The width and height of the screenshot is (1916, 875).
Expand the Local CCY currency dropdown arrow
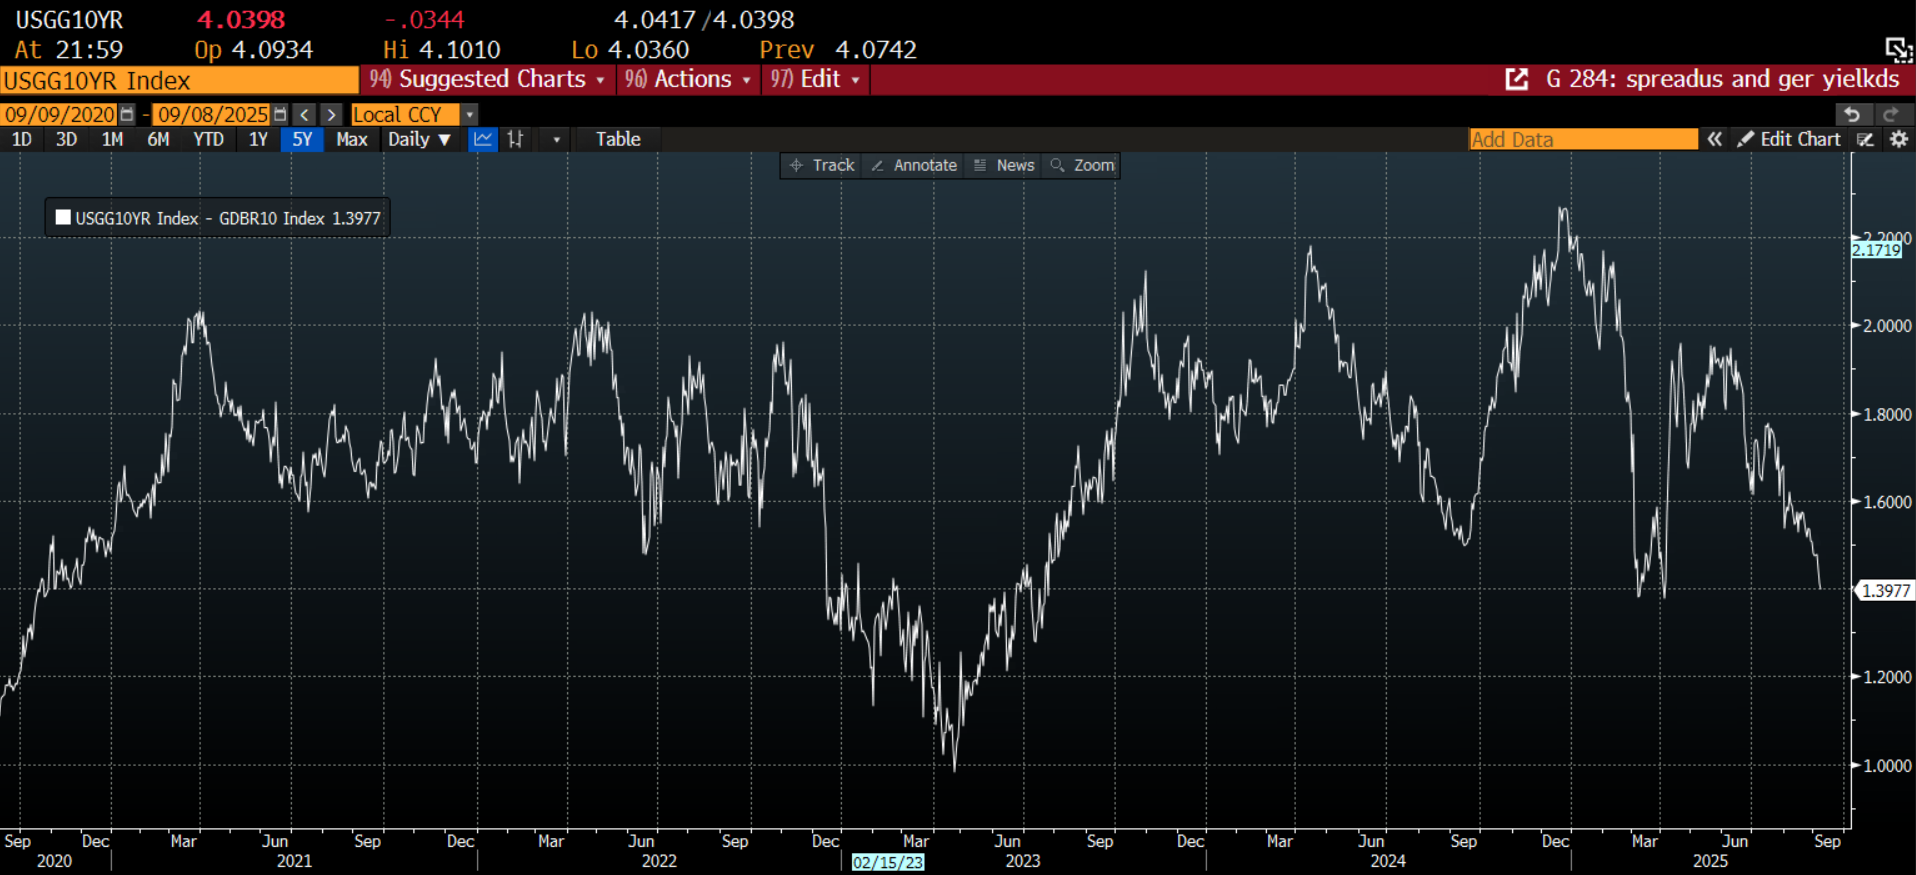point(469,115)
